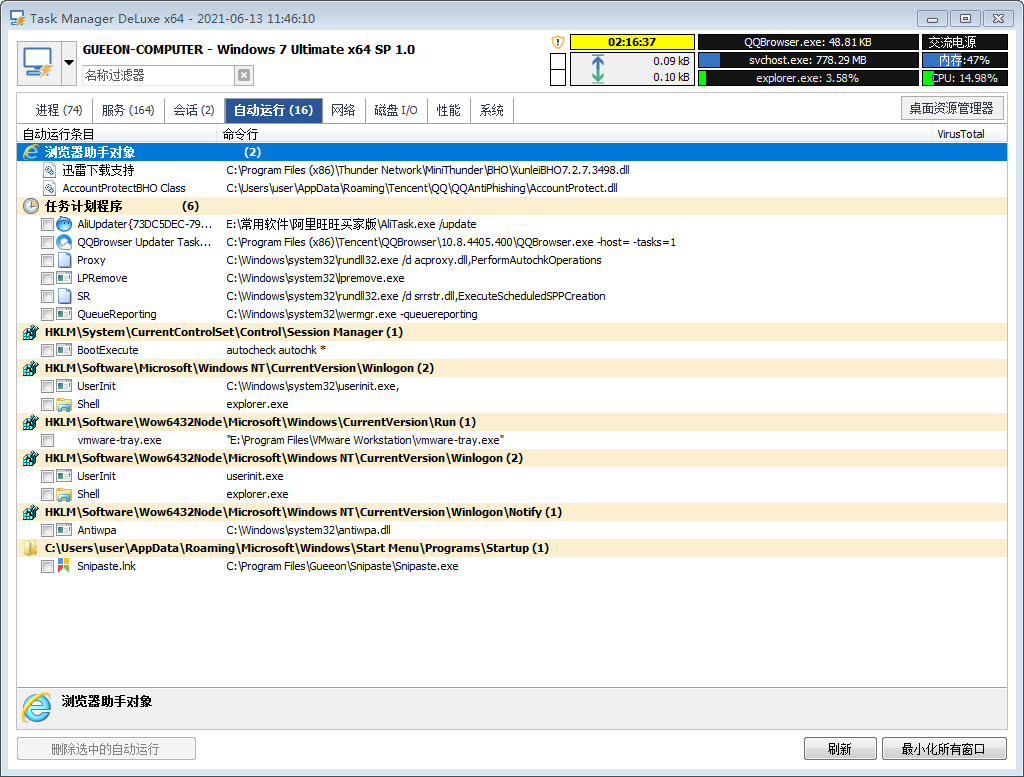
Task: Switch to 服务 (164) tab
Action: (x=128, y=110)
